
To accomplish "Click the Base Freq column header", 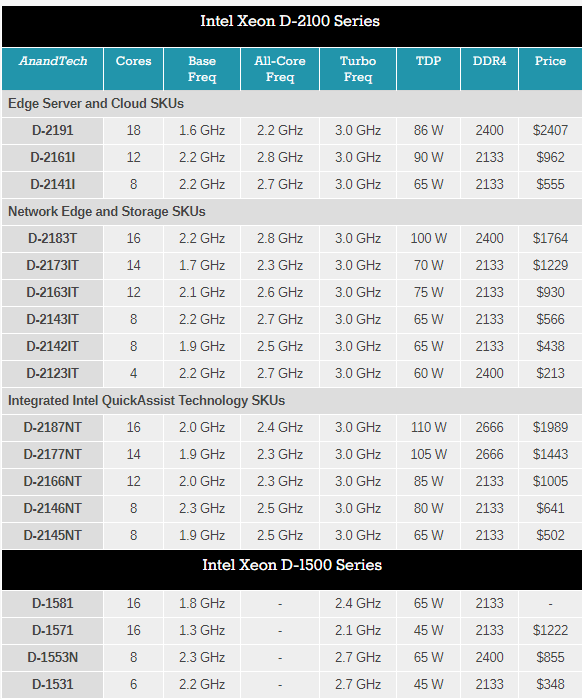I will point(202,69).
